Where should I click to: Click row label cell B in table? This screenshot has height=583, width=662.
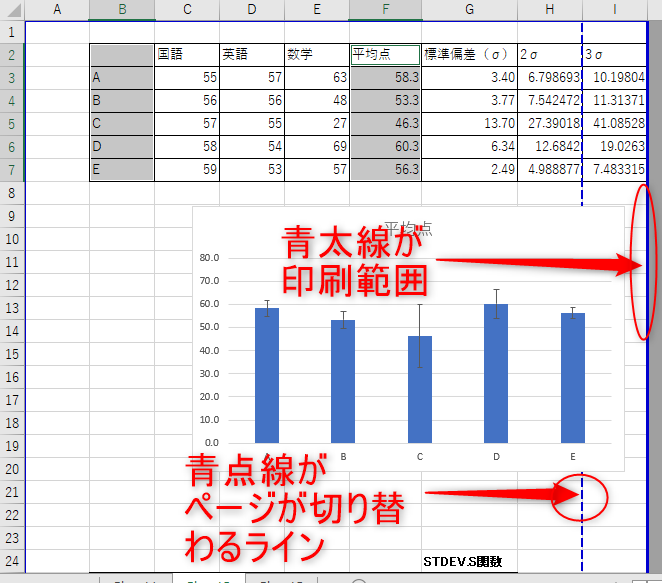(122, 100)
